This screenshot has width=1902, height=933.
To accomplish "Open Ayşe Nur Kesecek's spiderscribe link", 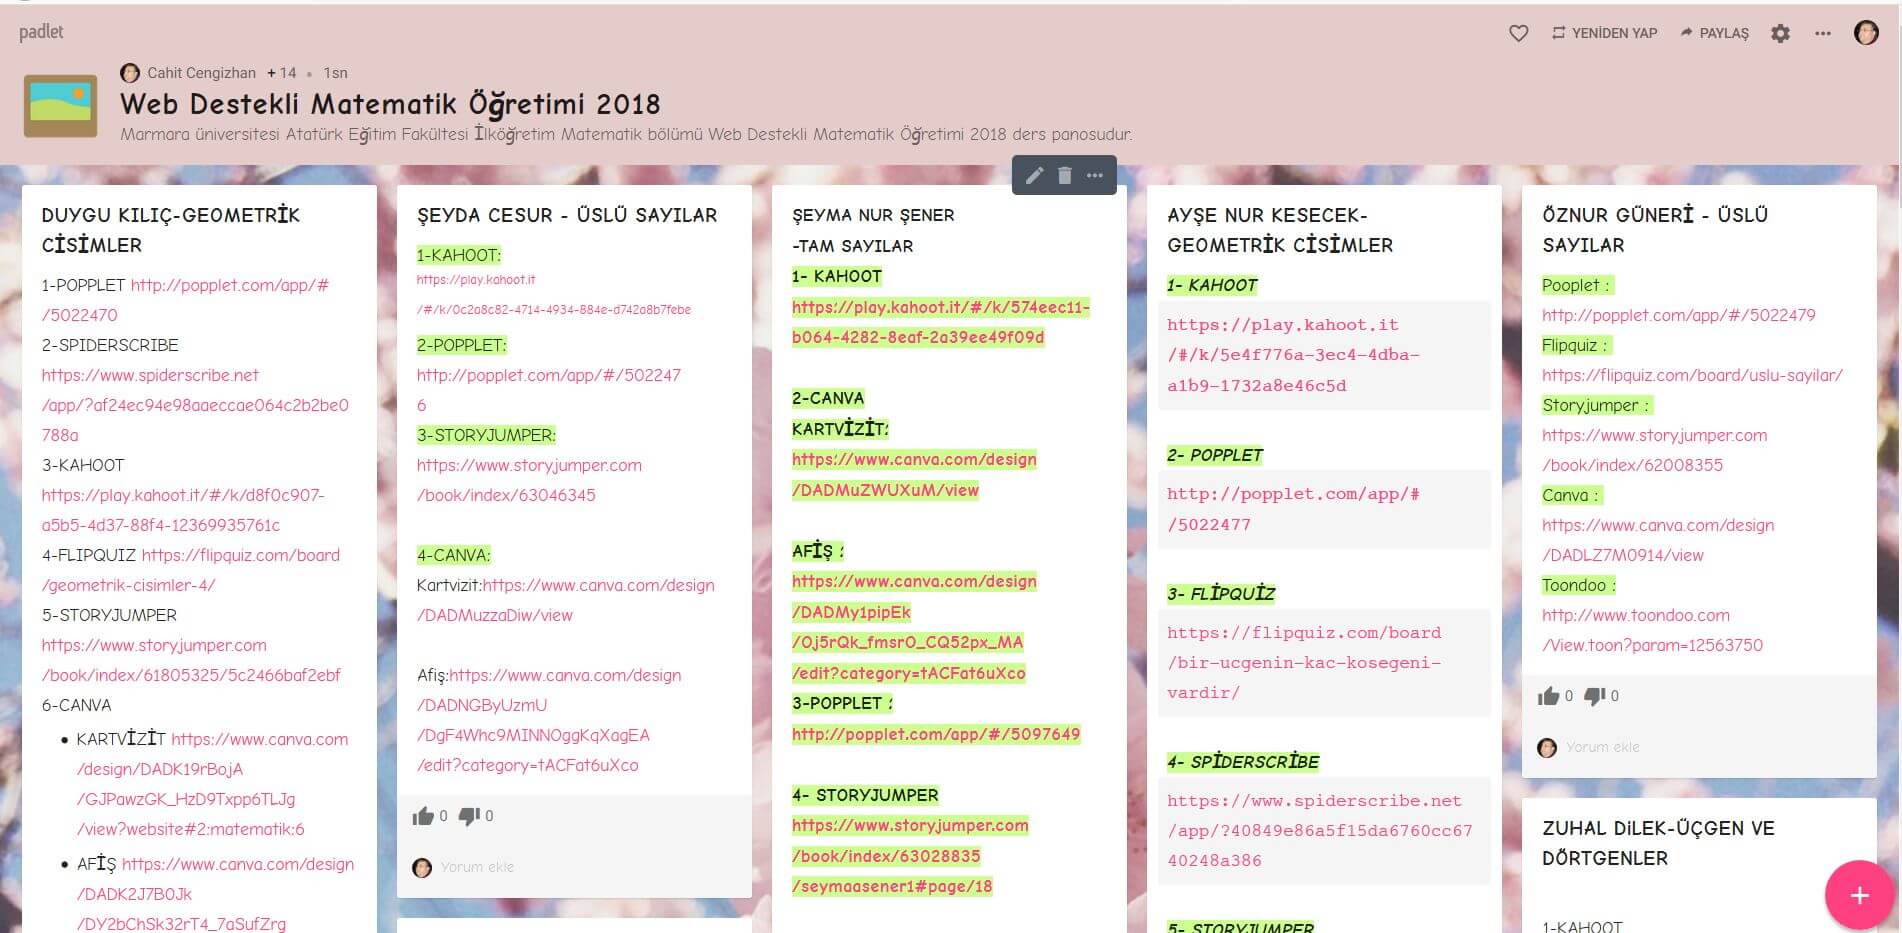I will [x=1320, y=830].
